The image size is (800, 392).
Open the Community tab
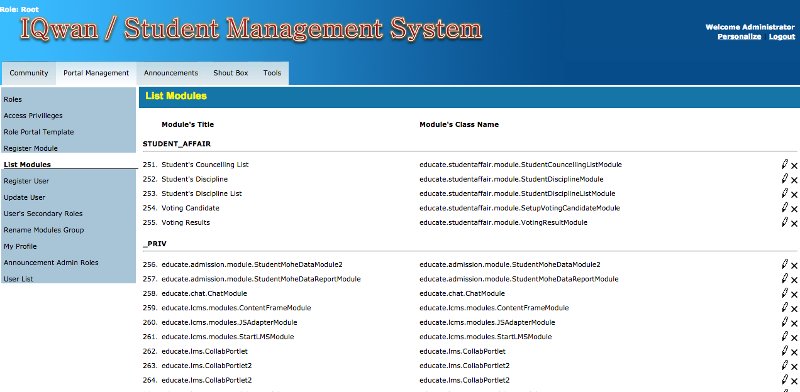(x=29, y=73)
